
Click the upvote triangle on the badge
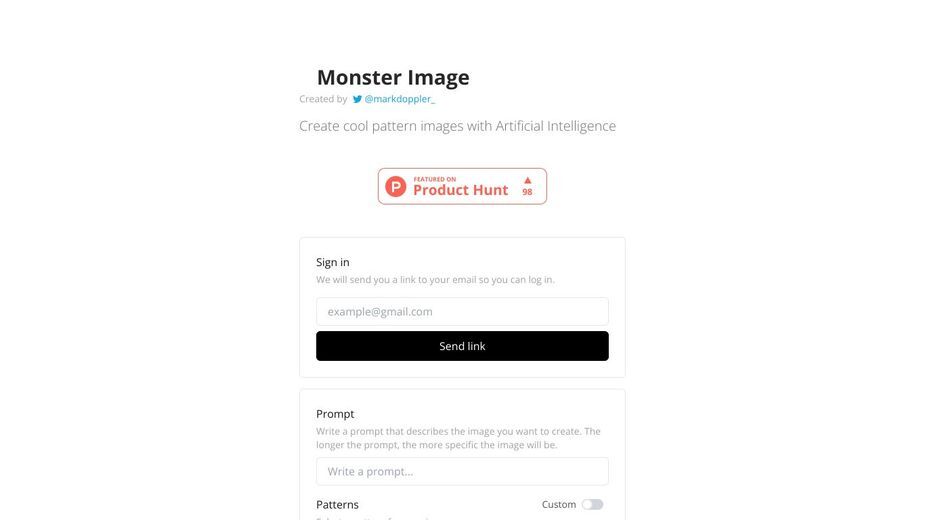pos(527,181)
